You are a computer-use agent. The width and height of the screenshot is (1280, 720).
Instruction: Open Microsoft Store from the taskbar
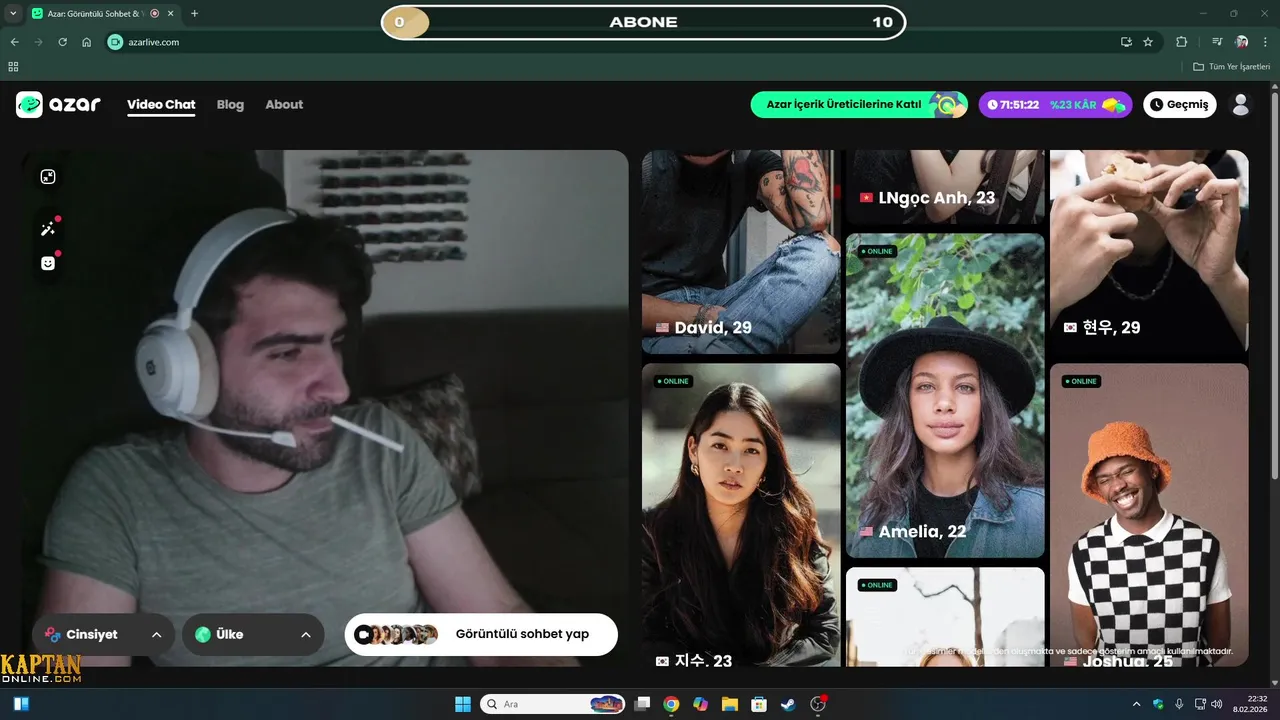coord(758,704)
